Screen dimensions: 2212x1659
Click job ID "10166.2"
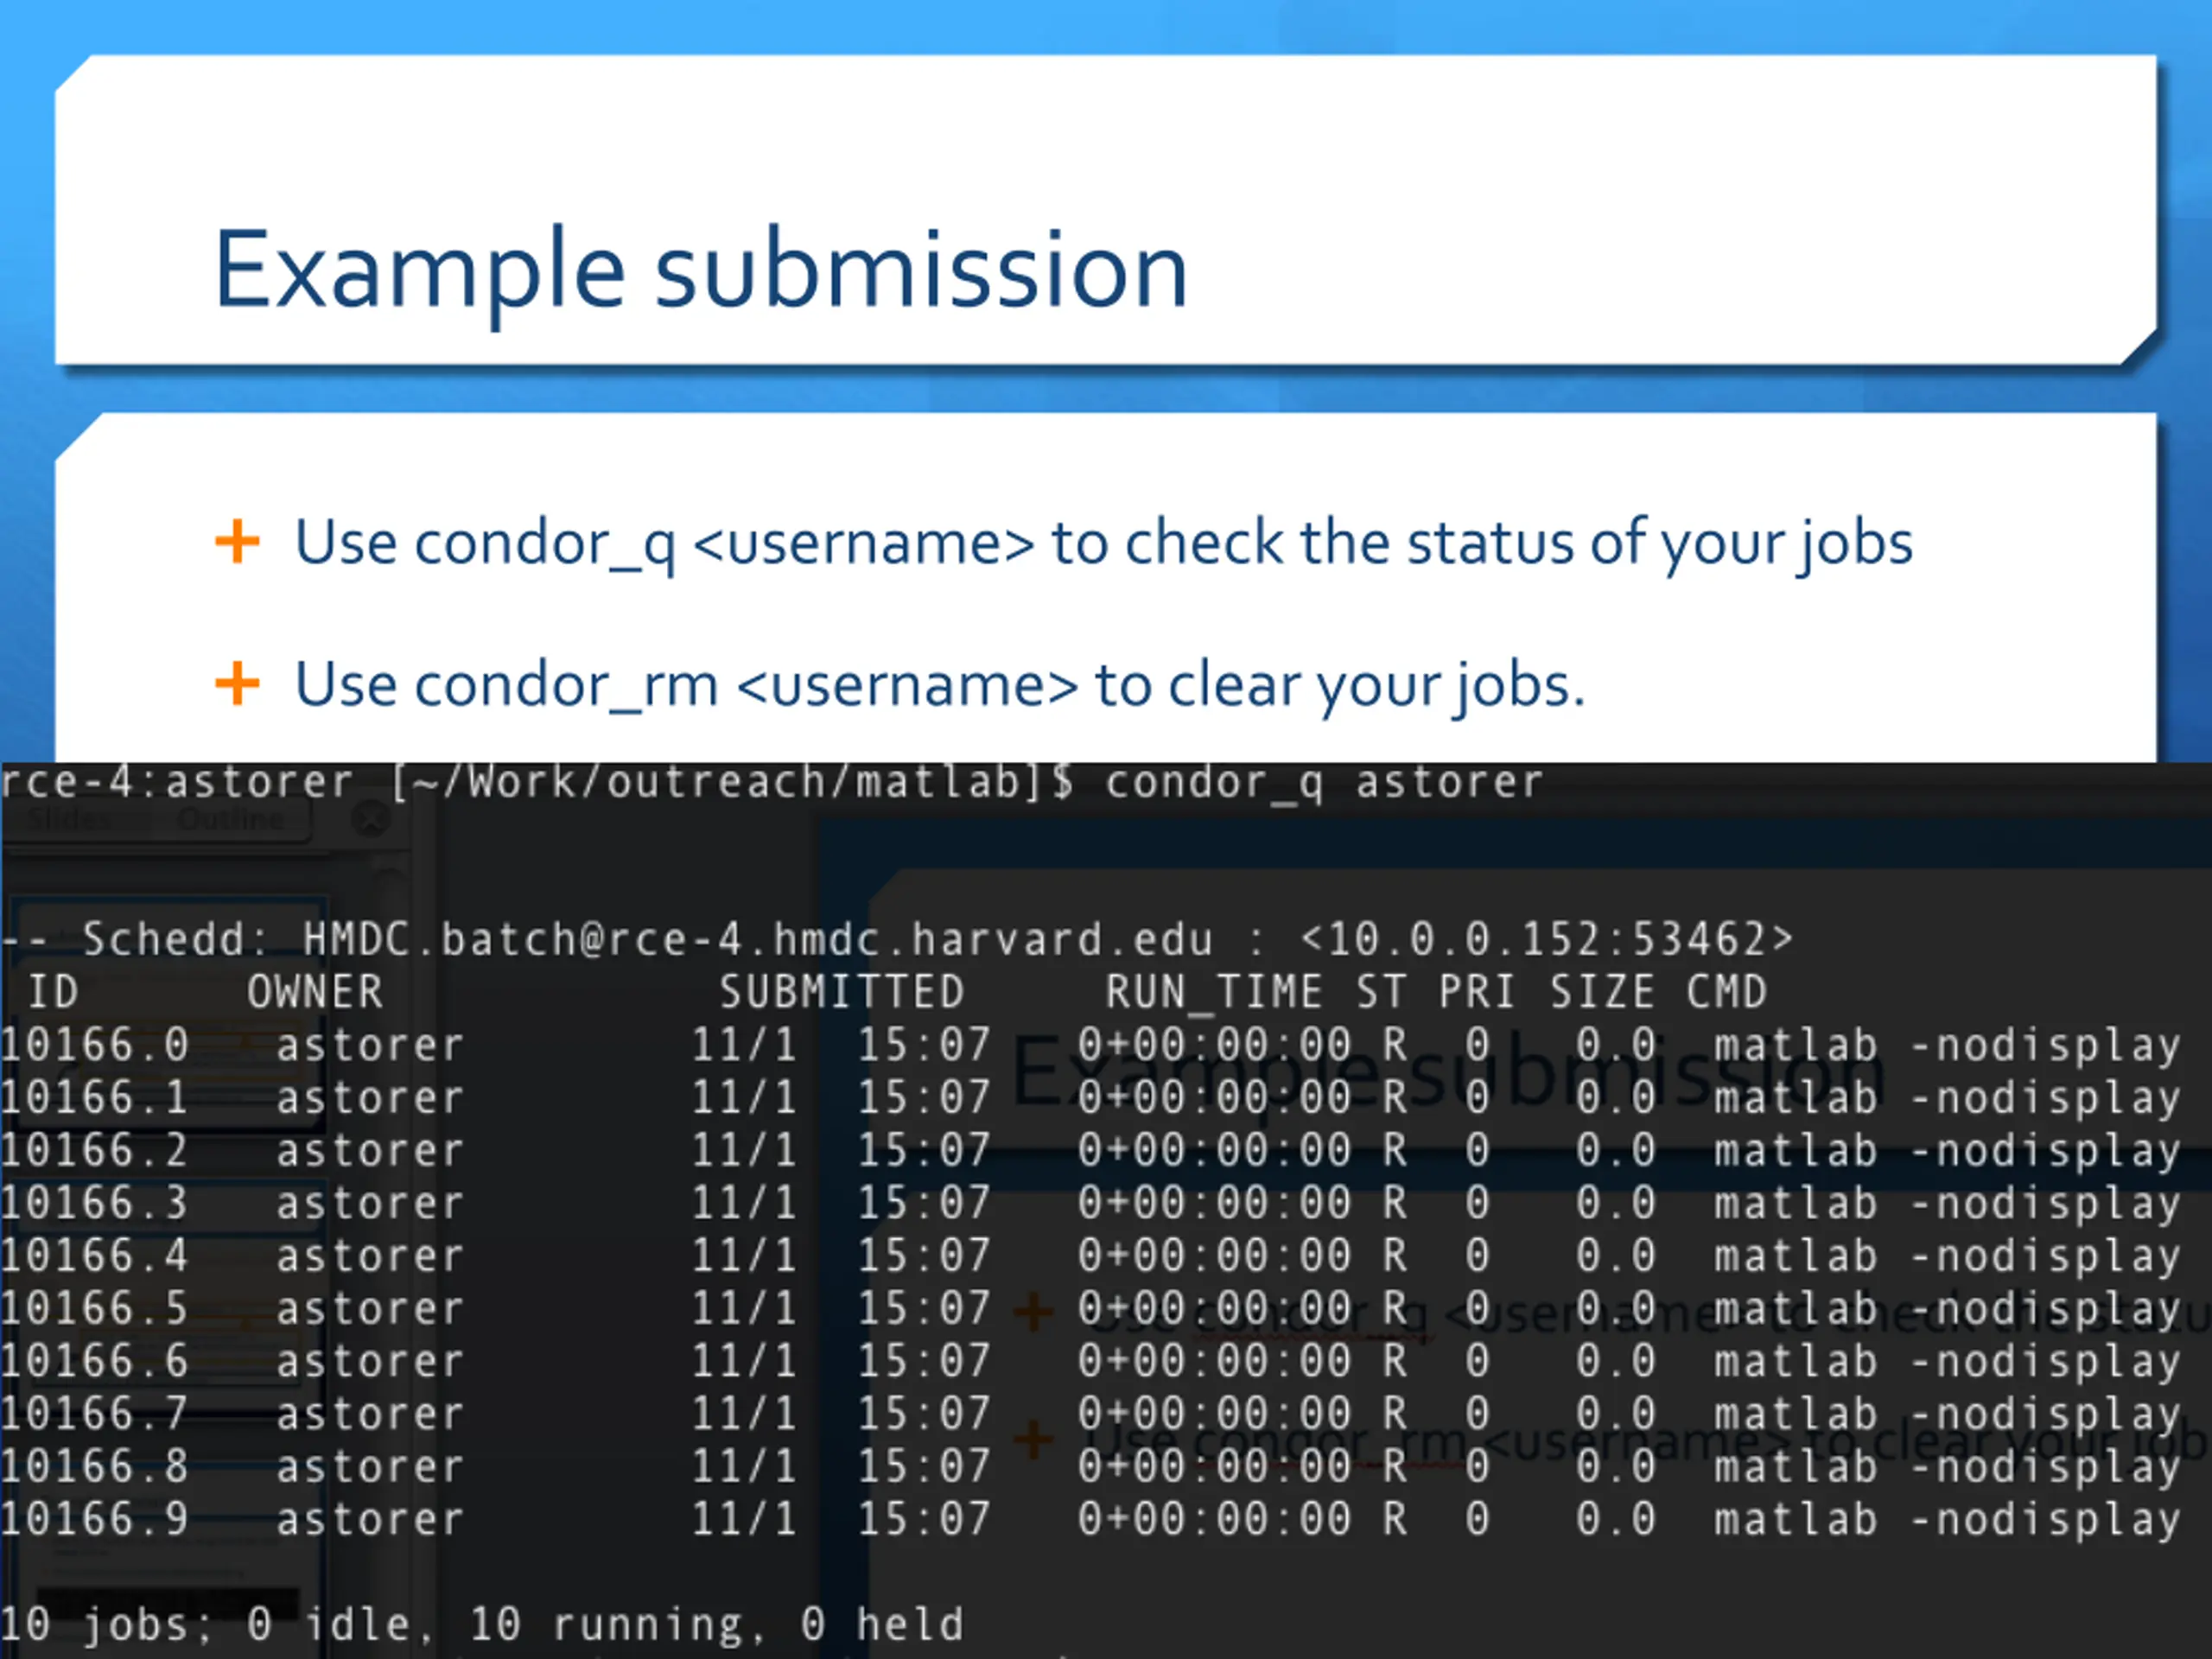(94, 1151)
